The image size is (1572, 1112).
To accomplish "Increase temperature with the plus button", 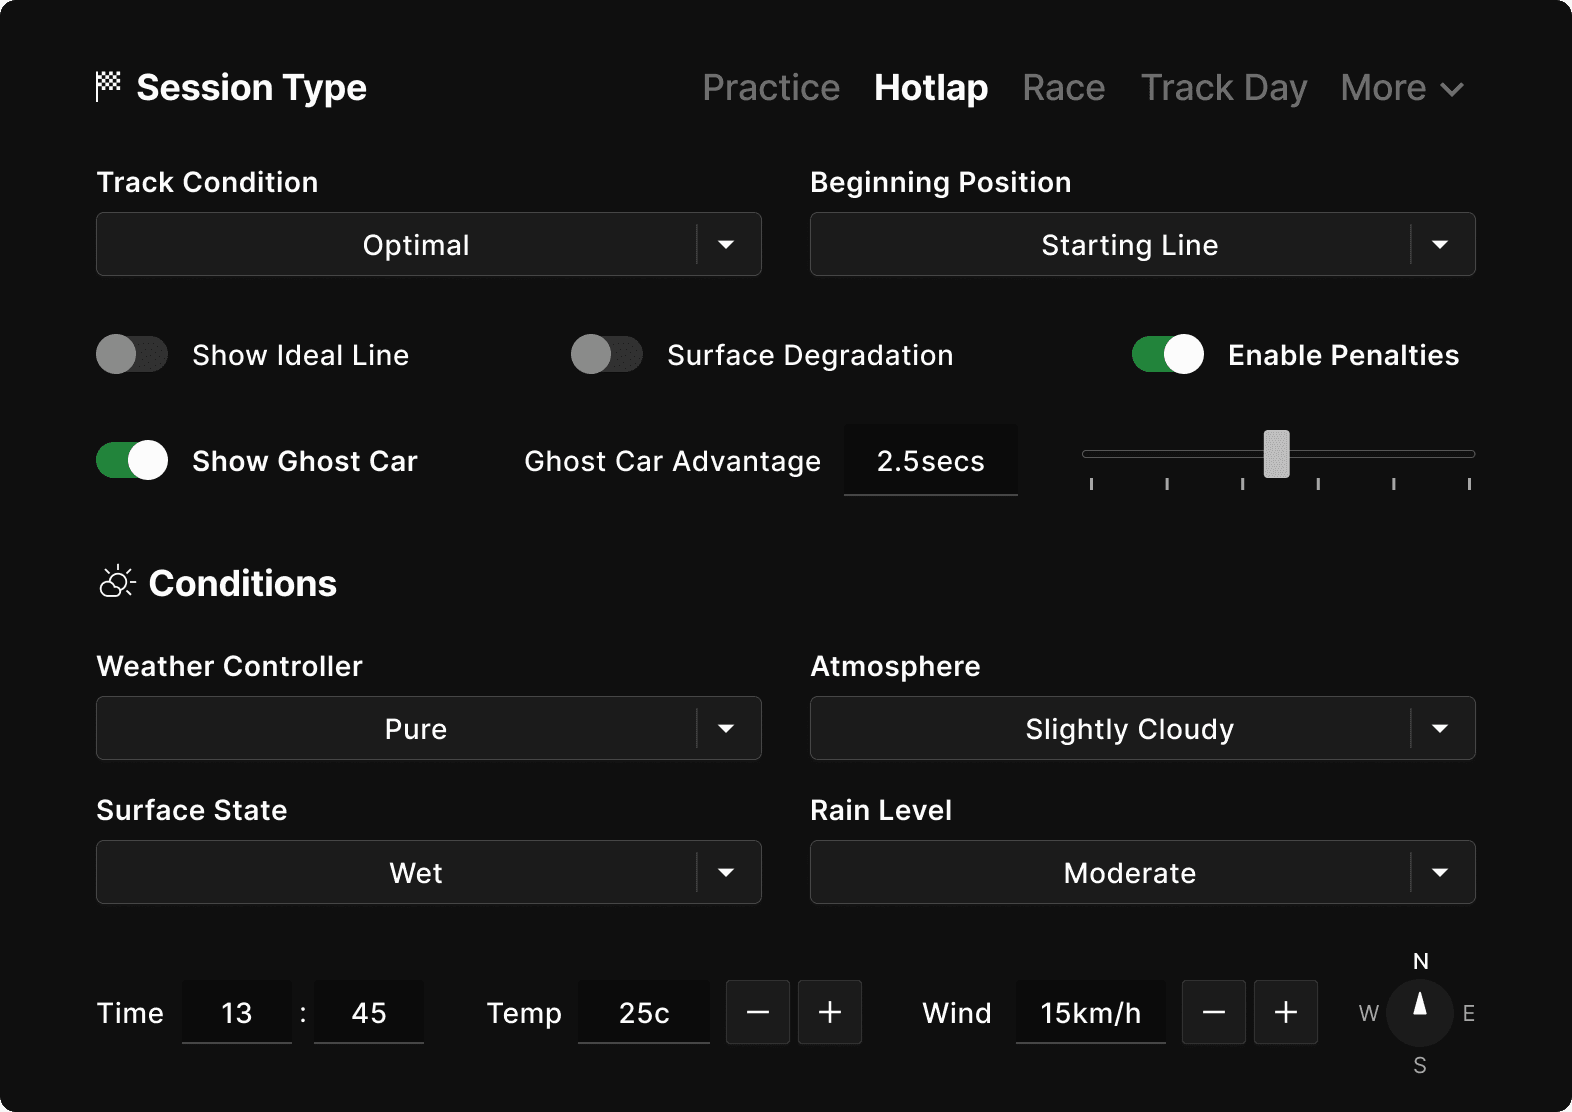I will (x=830, y=1012).
